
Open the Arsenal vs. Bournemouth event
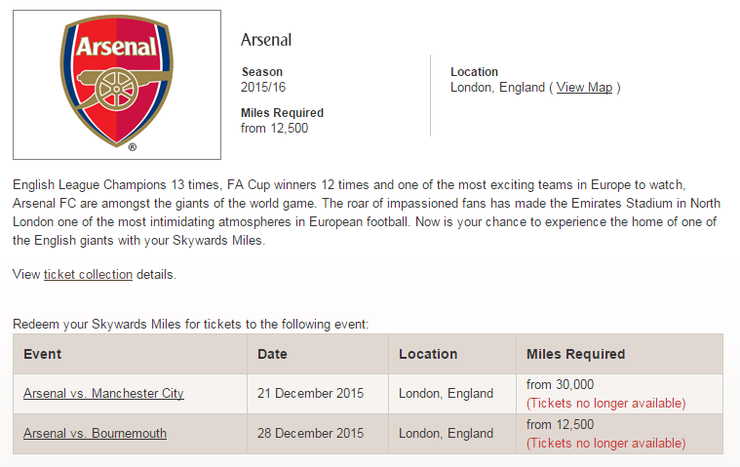point(95,433)
